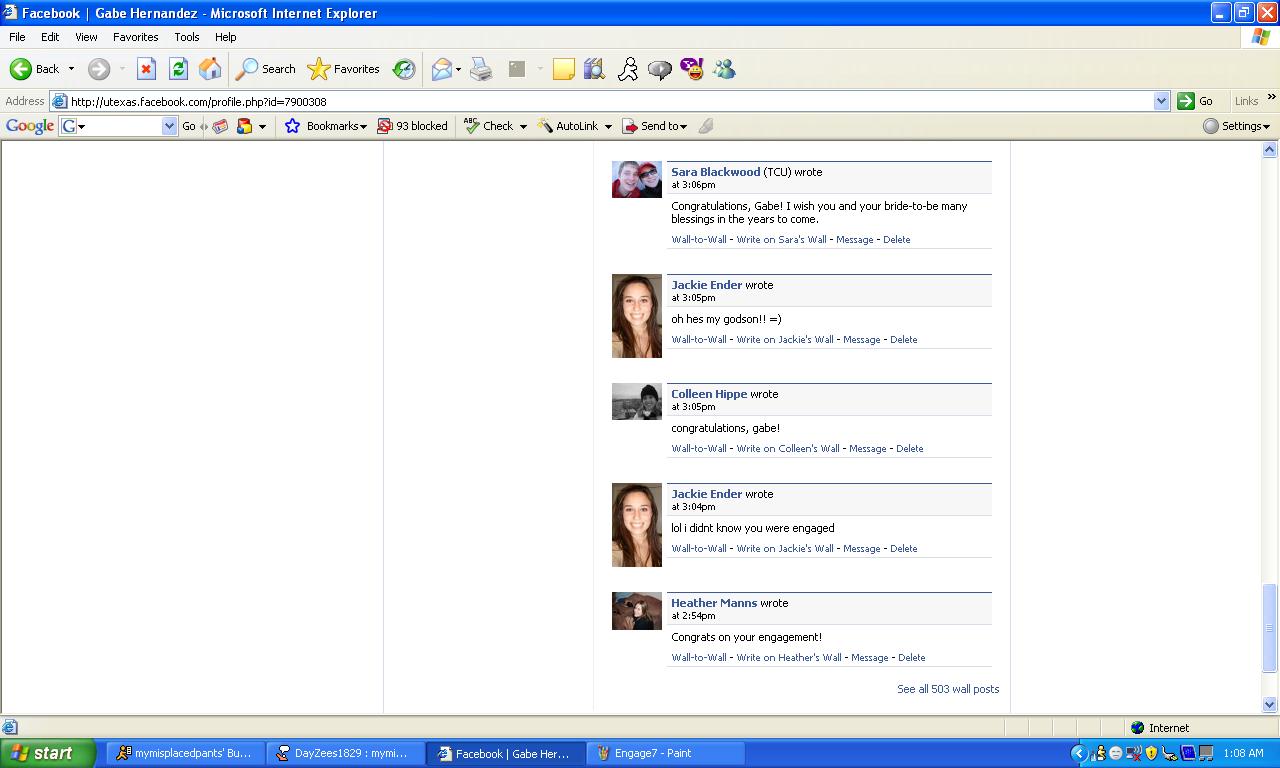Open the Favorites star button
This screenshot has height=768, width=1280.
tap(344, 69)
